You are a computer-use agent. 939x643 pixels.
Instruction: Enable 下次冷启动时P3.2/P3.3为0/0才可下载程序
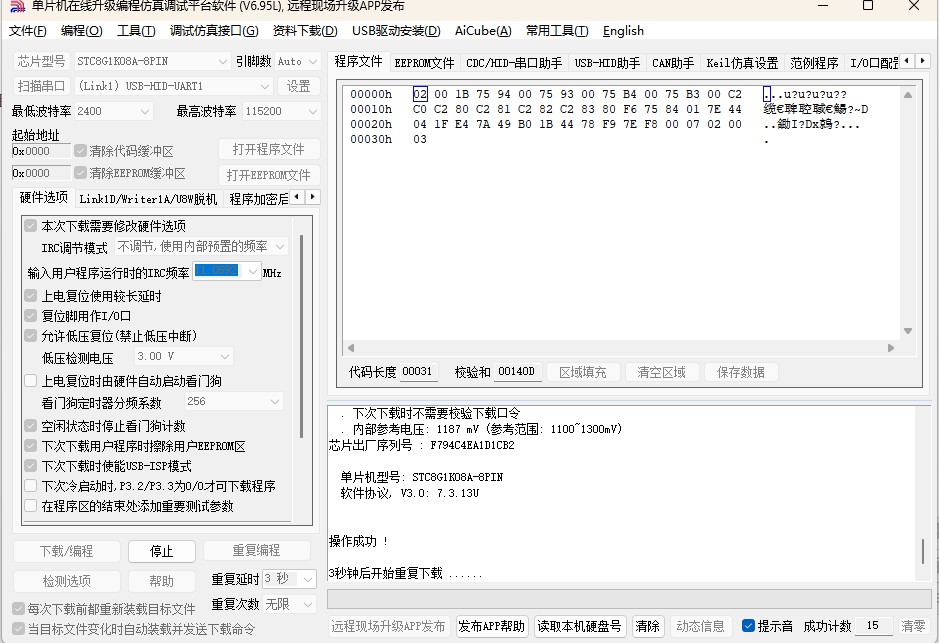[31, 486]
